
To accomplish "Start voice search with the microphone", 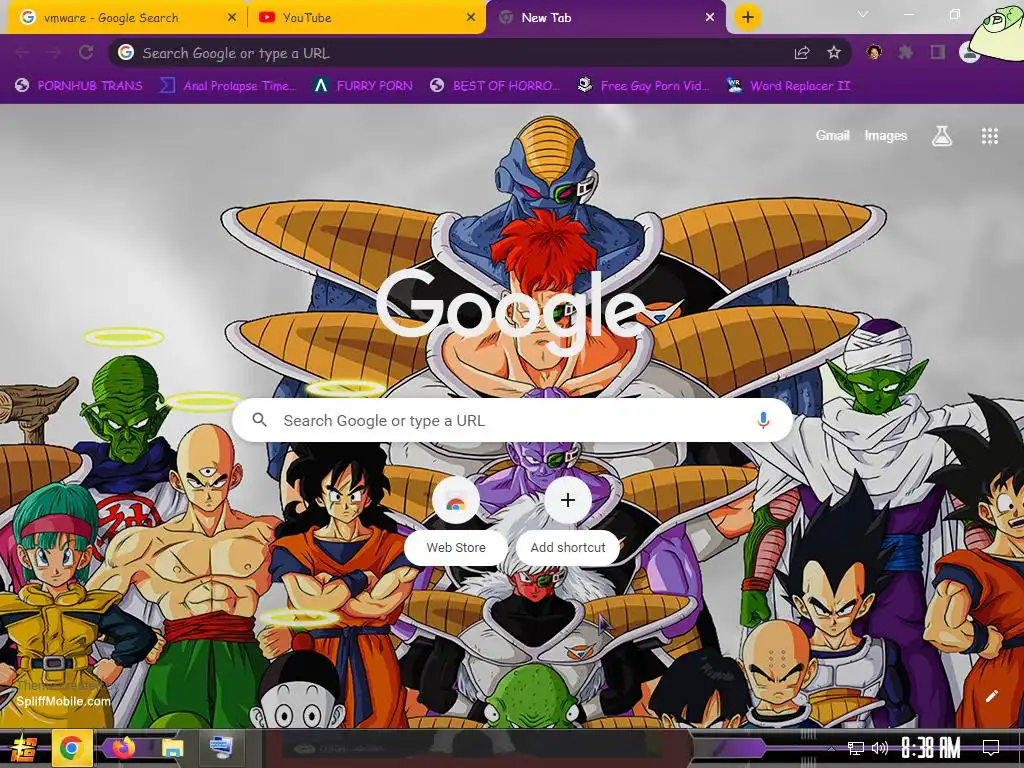I will (x=763, y=421).
